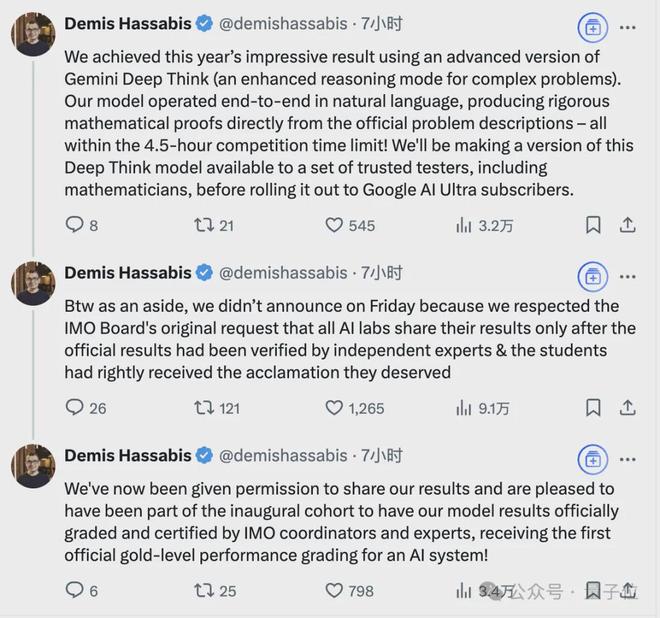
Task: Open add-to-list icon on second tweet
Action: (x=593, y=276)
